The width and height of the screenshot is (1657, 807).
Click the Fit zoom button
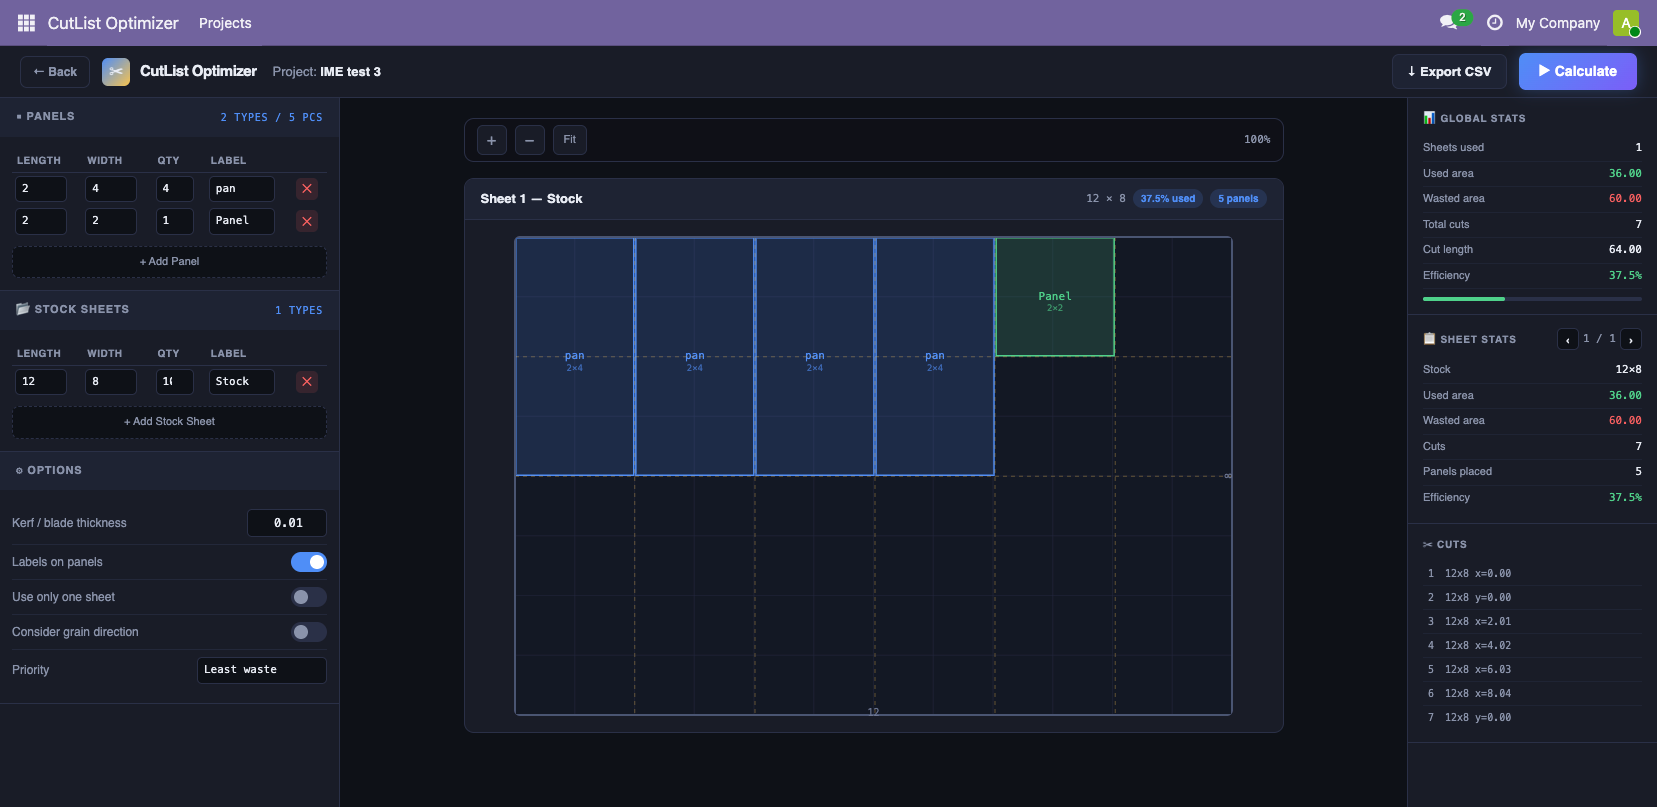point(570,140)
